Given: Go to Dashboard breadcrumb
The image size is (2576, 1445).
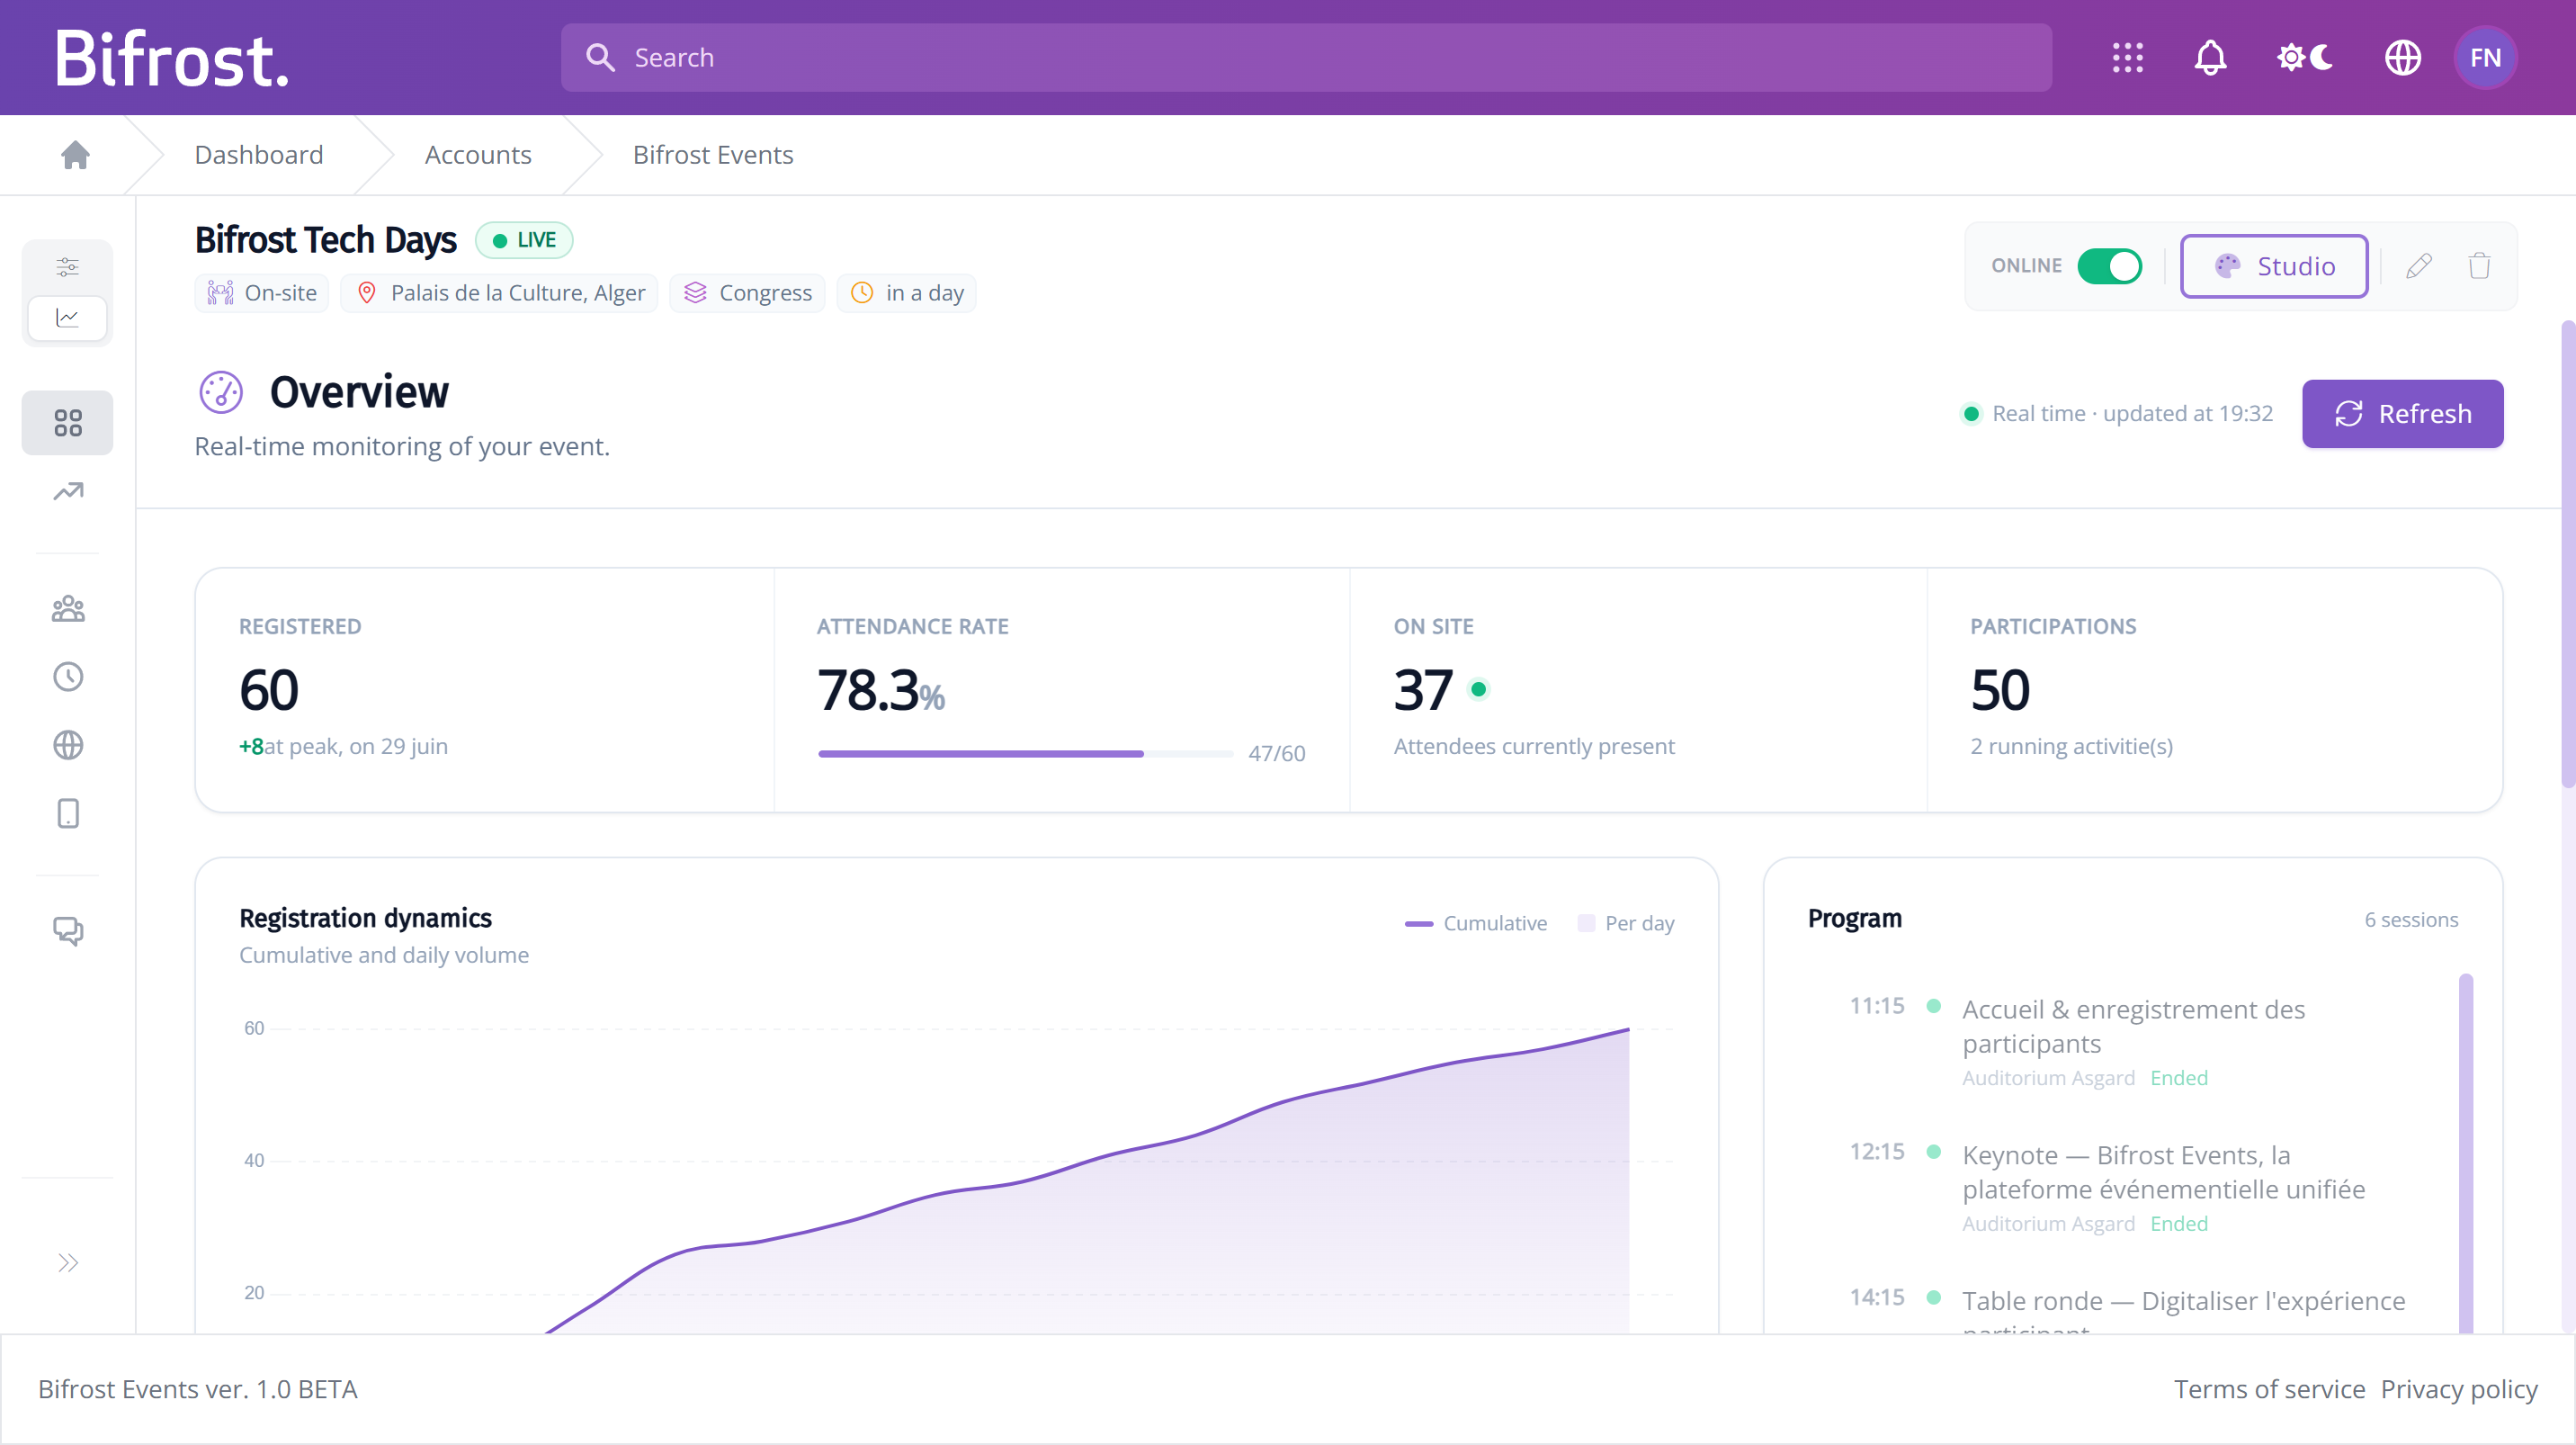Looking at the screenshot, I should coord(259,155).
